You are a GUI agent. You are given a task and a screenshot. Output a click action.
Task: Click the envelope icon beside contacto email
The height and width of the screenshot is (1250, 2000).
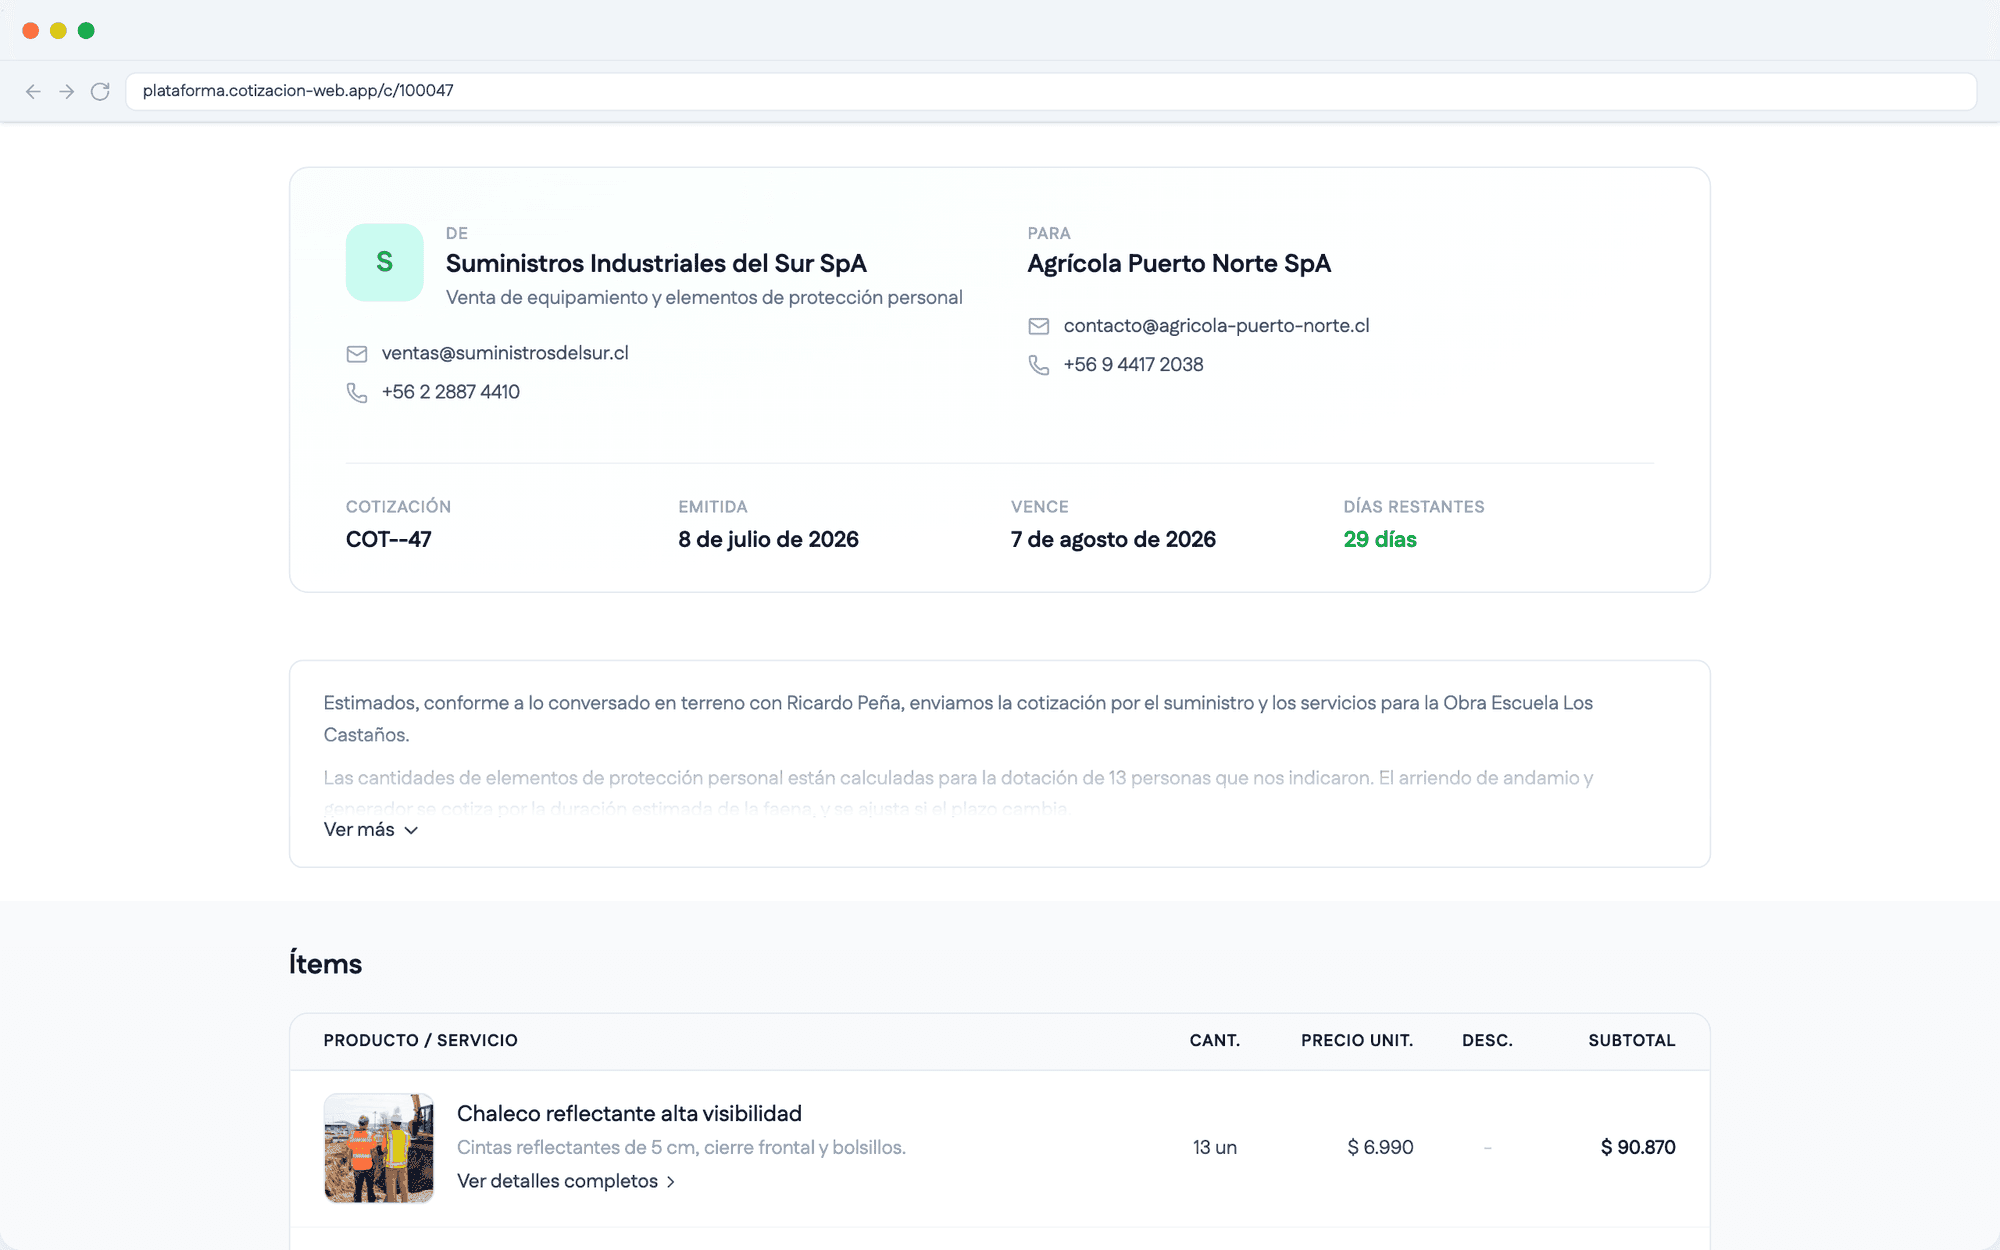[1039, 326]
